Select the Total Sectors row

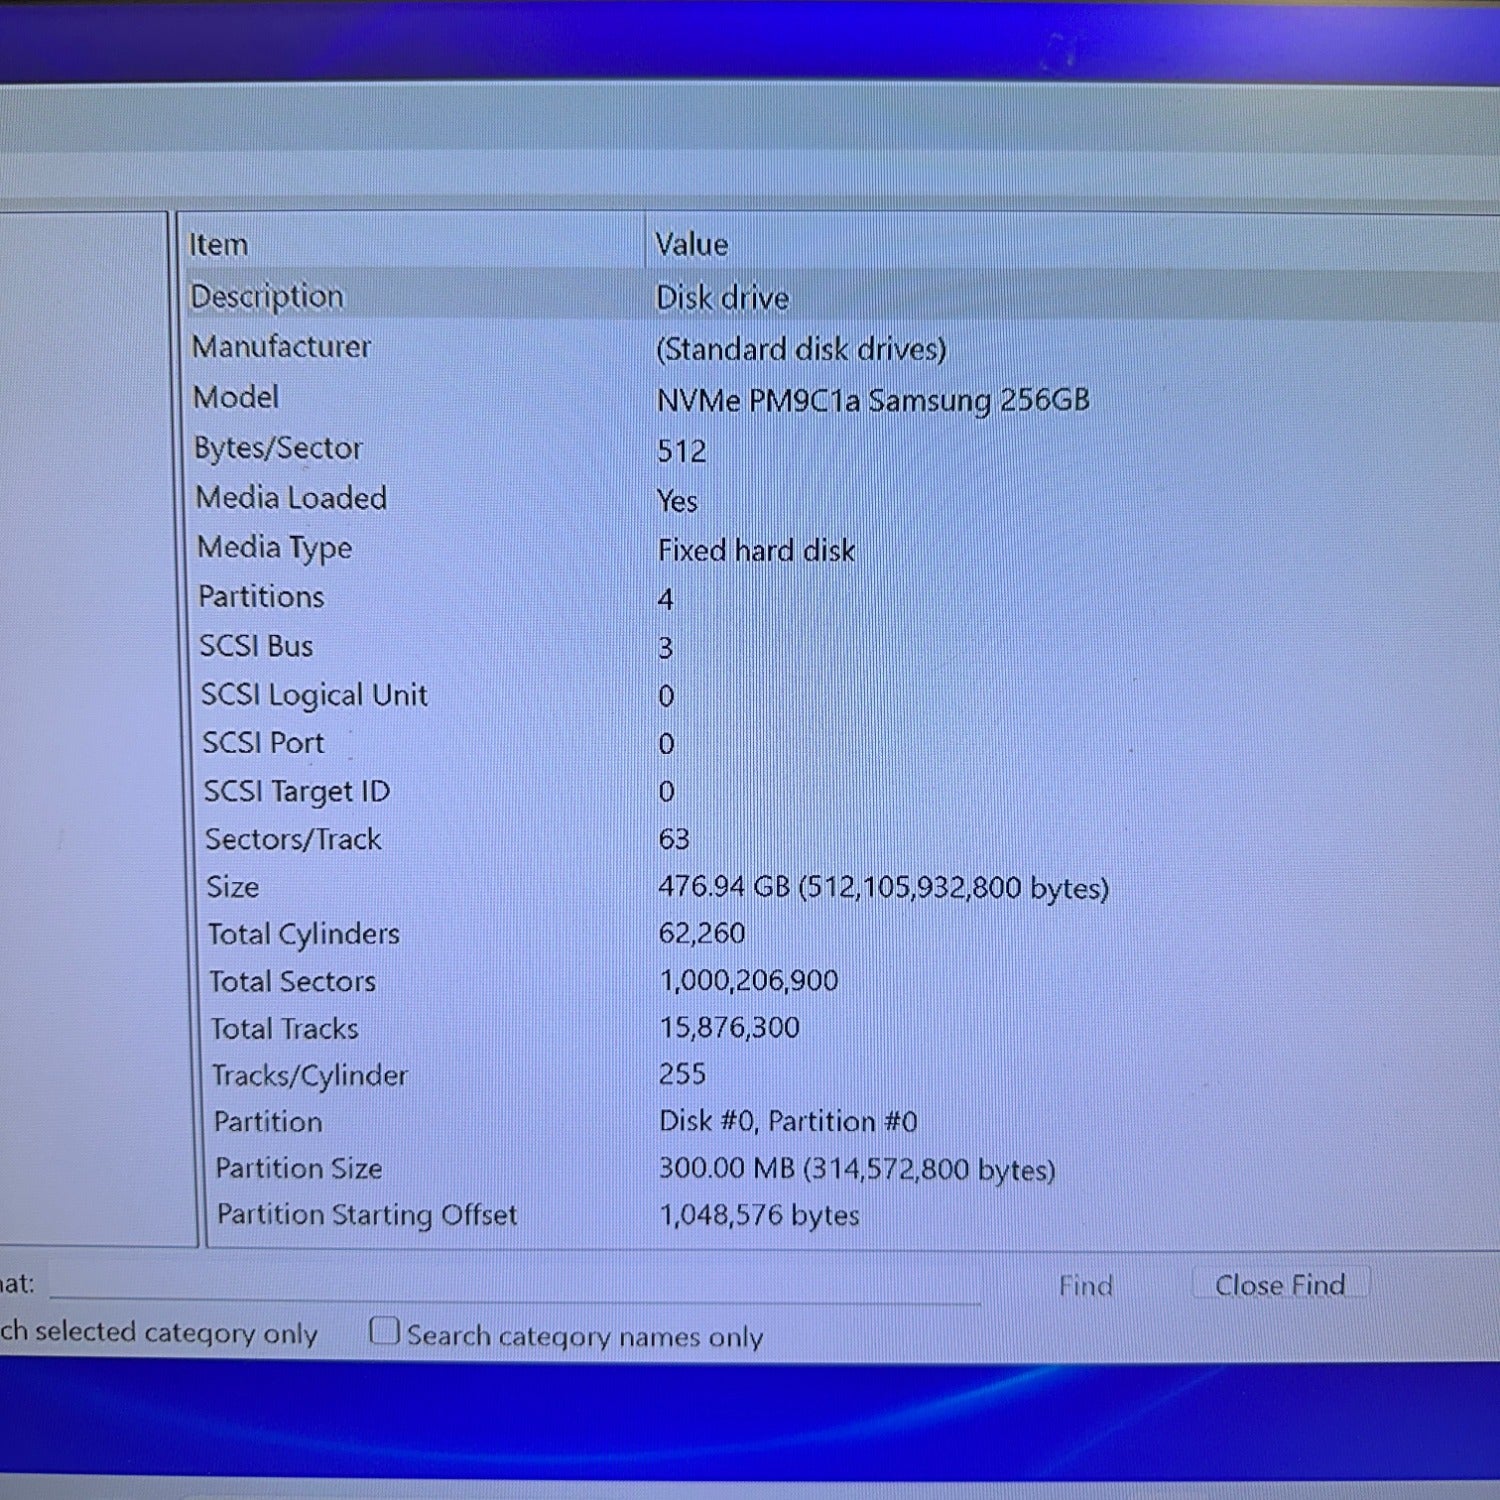click(292, 982)
